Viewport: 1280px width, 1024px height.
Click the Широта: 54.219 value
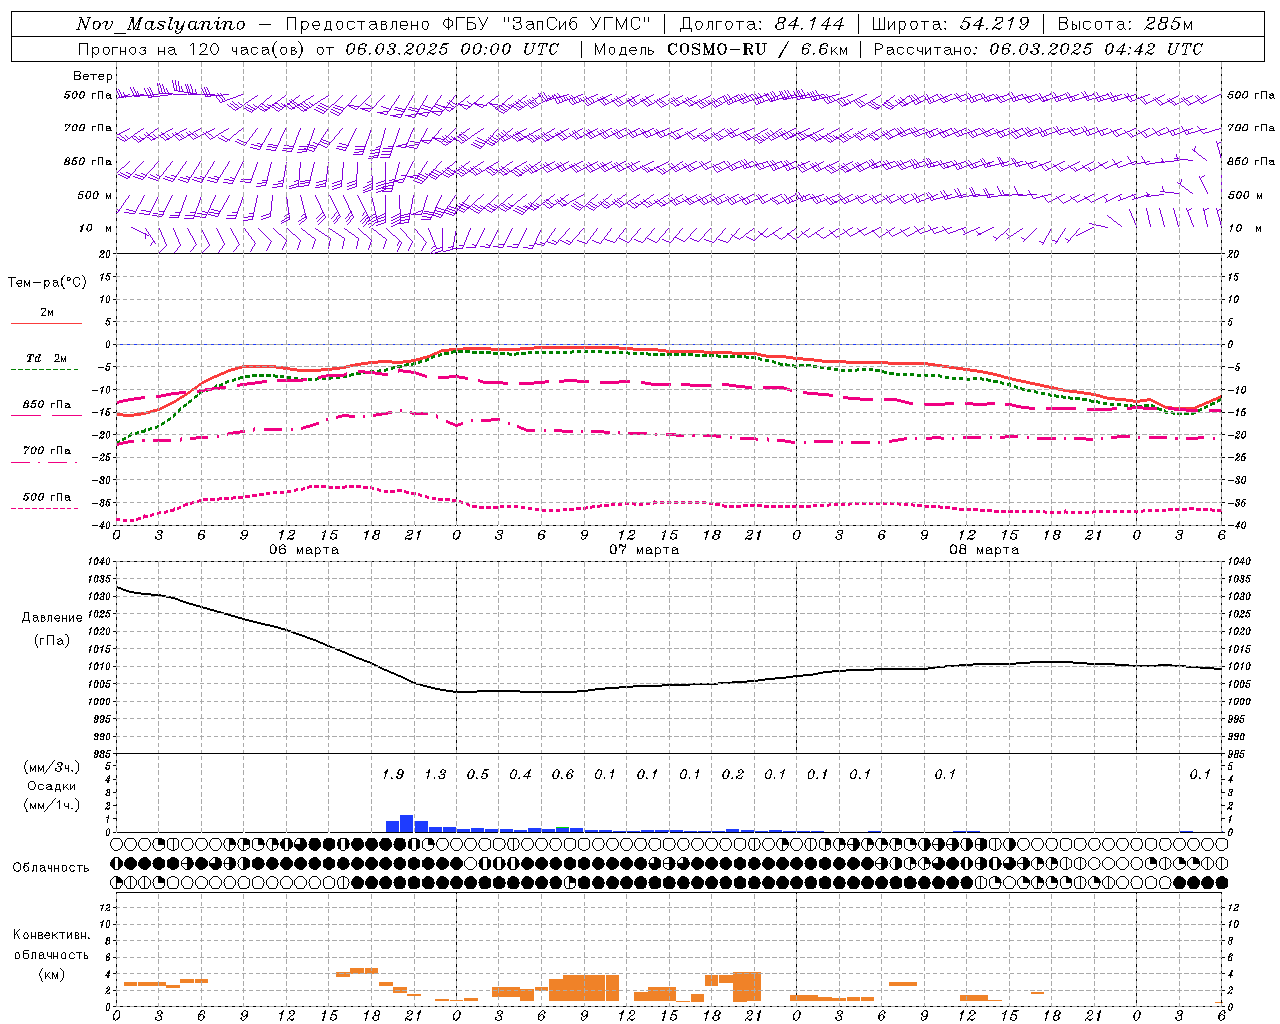click(951, 24)
